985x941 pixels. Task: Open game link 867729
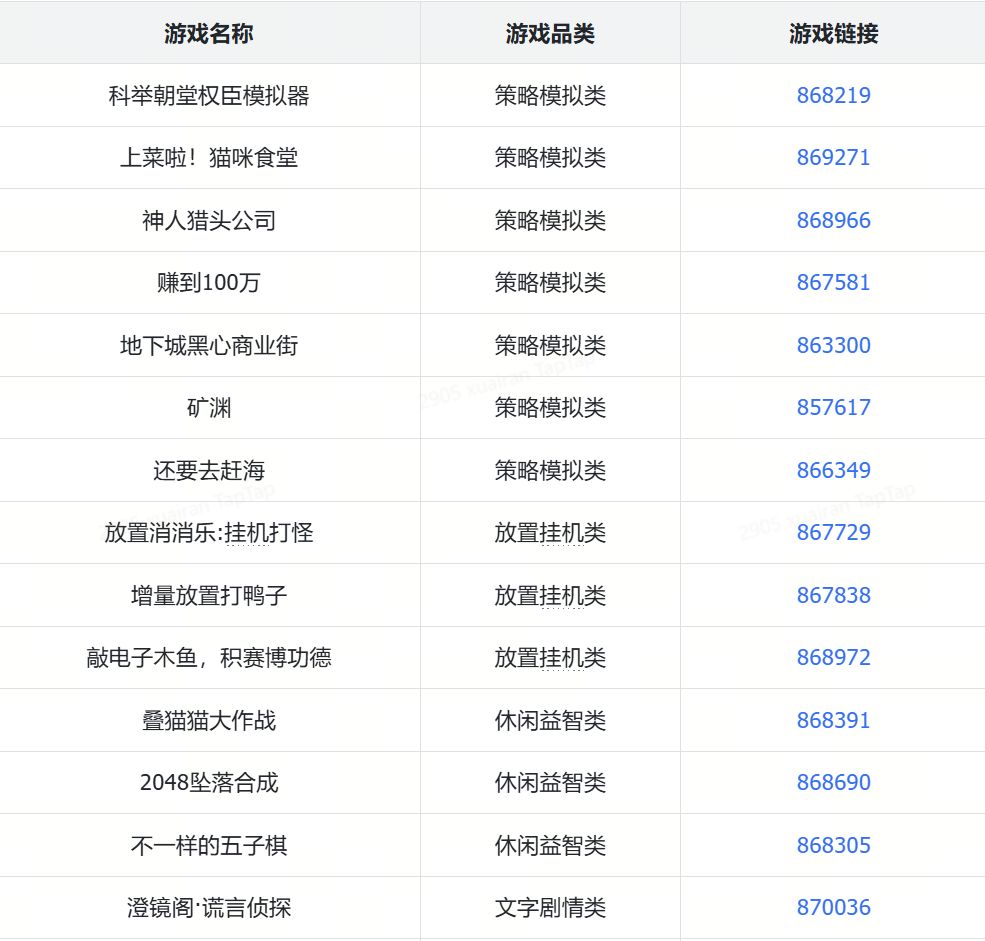833,533
